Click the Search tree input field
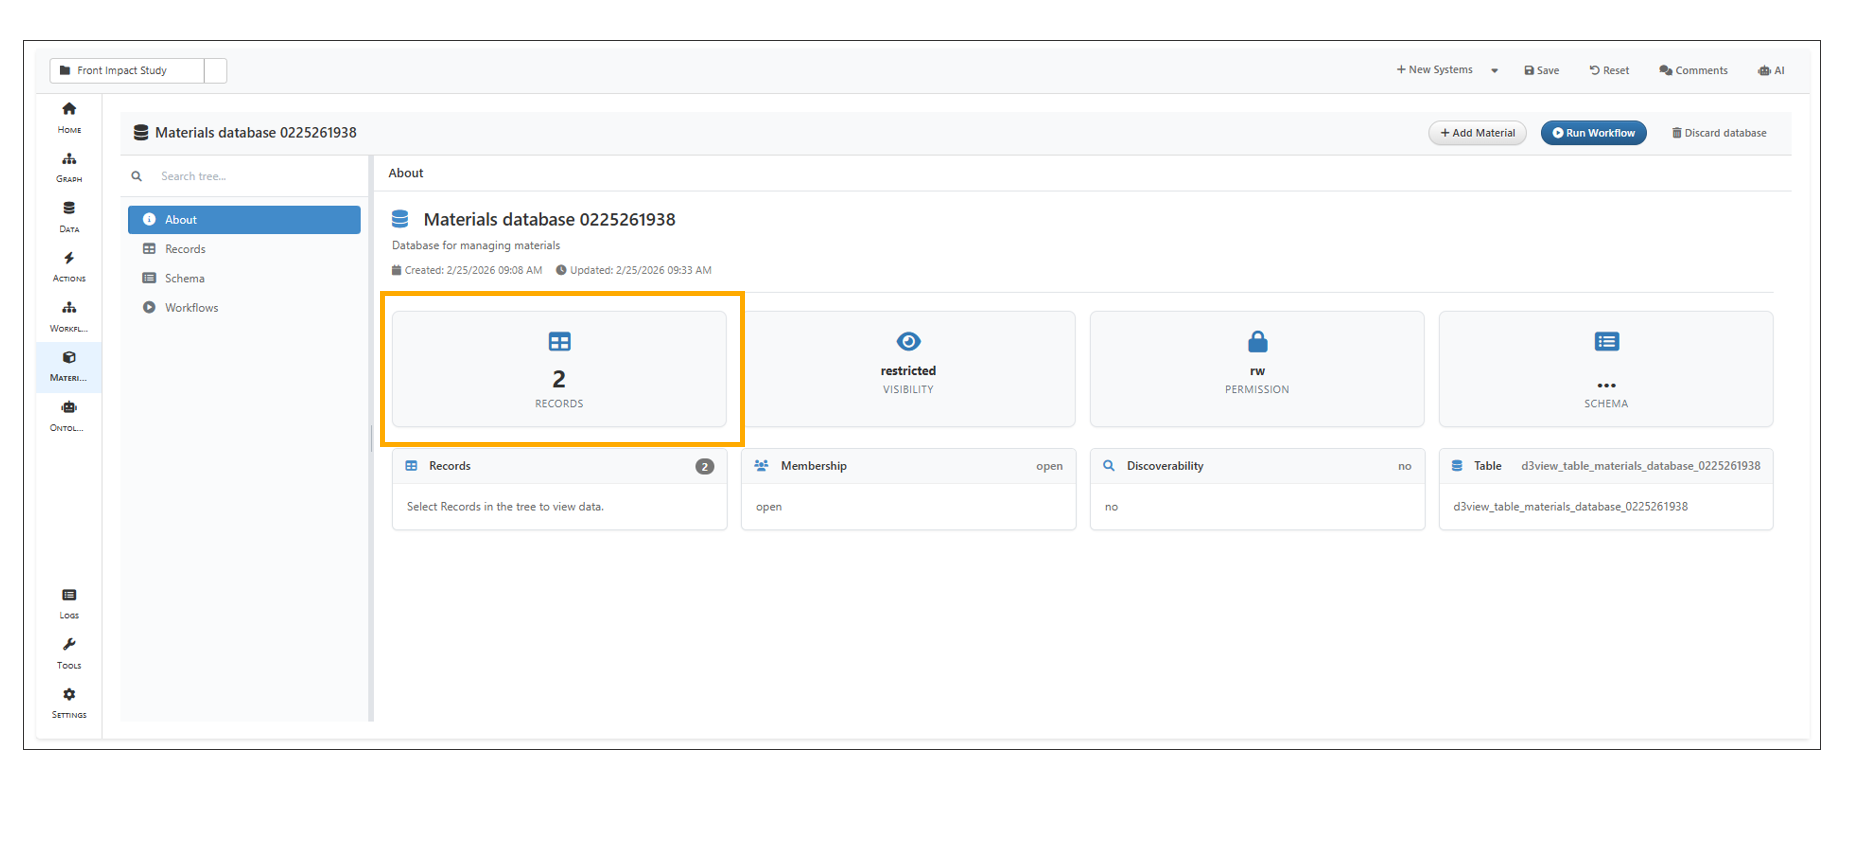The image size is (1854, 867). (255, 176)
